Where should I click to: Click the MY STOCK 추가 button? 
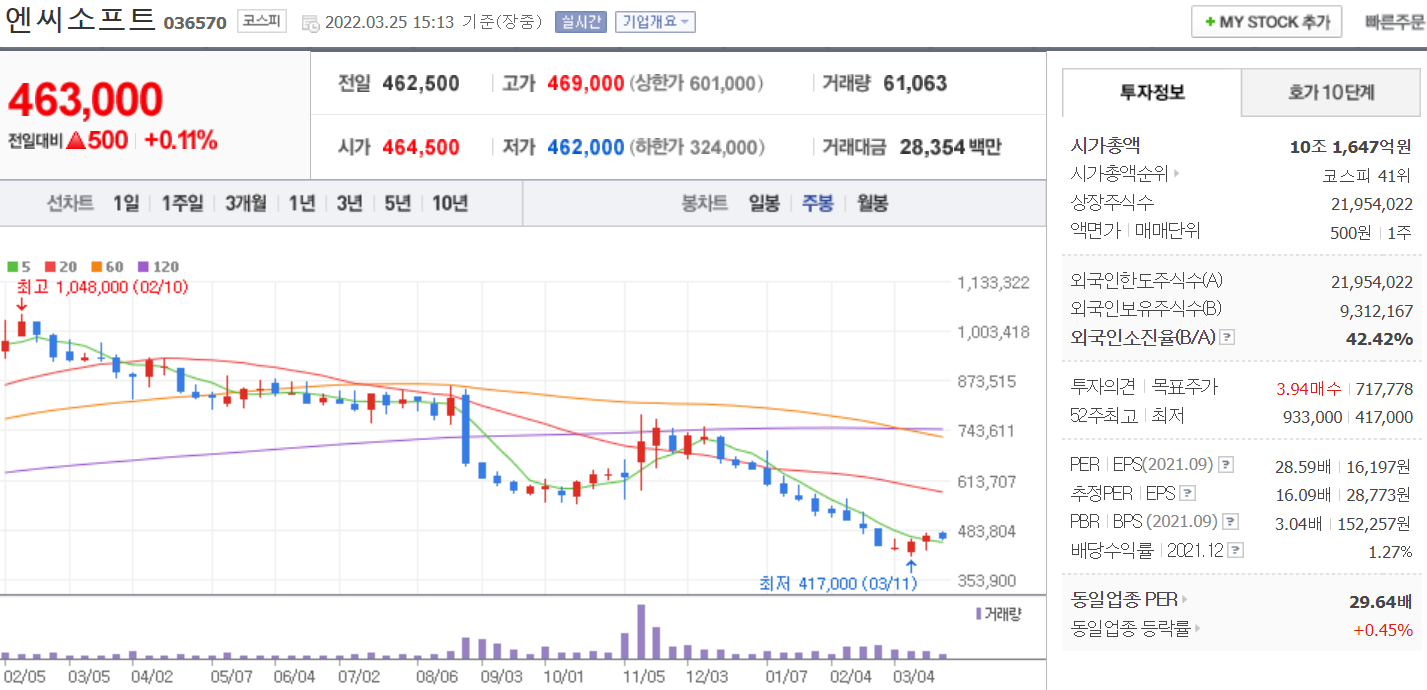(x=1266, y=22)
